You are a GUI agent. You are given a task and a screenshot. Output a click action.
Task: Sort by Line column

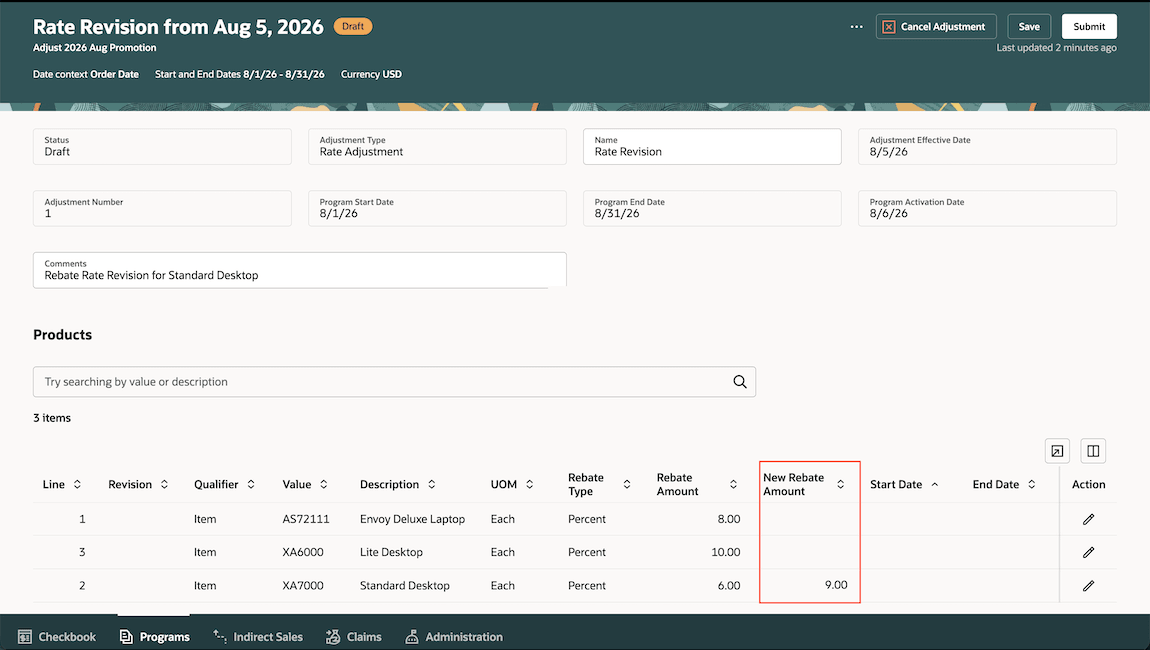(x=77, y=484)
